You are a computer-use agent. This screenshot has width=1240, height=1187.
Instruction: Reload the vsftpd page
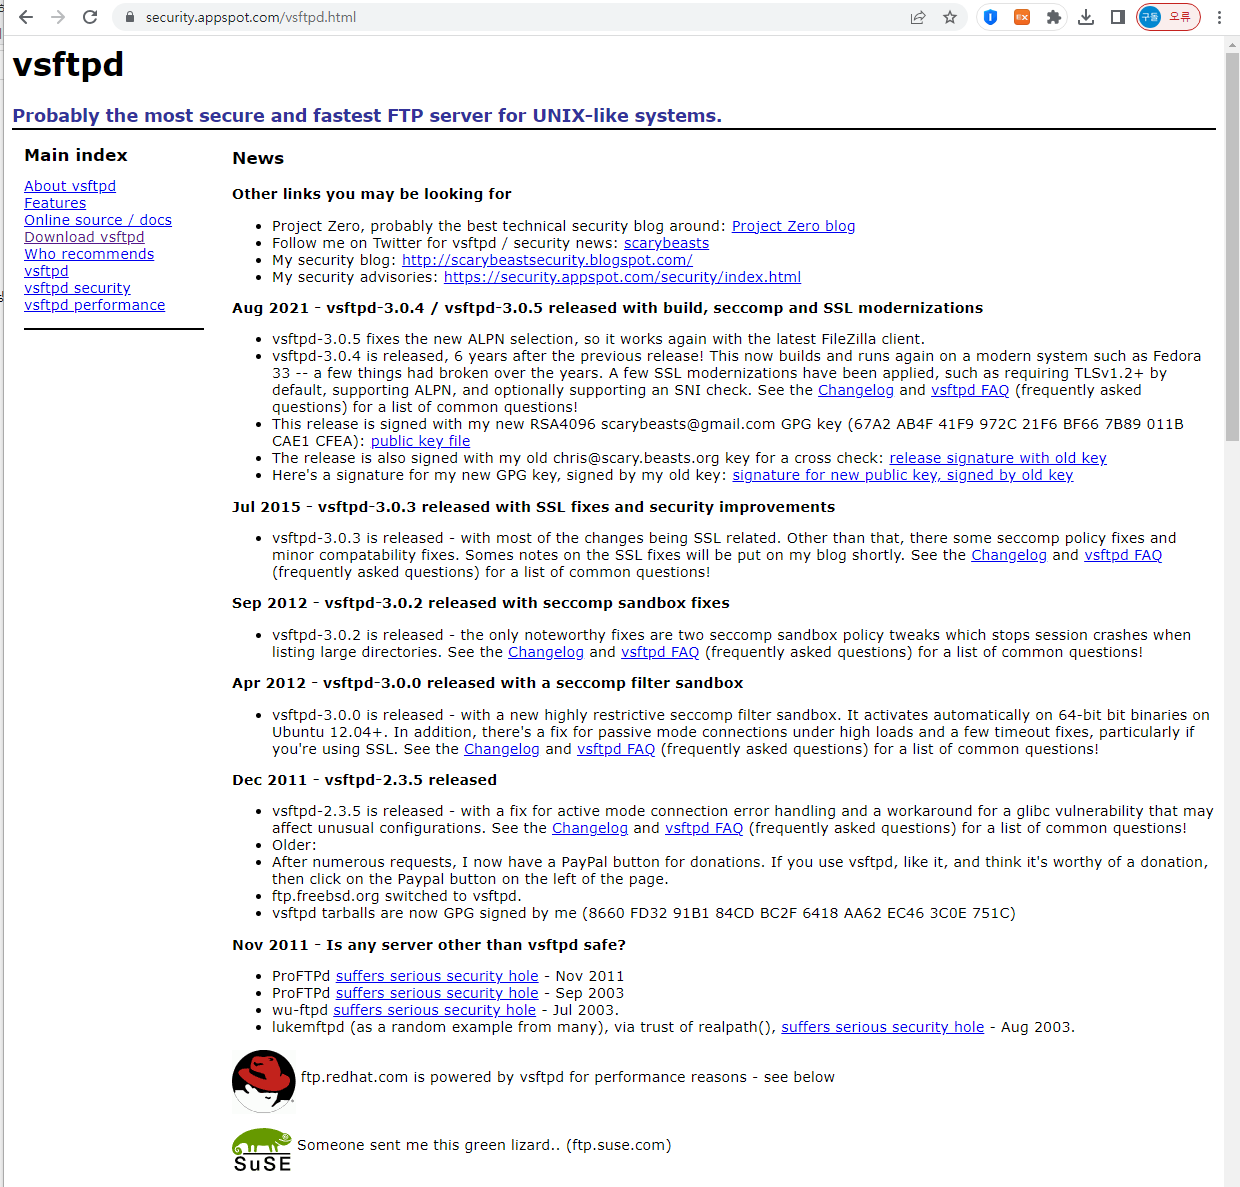90,17
